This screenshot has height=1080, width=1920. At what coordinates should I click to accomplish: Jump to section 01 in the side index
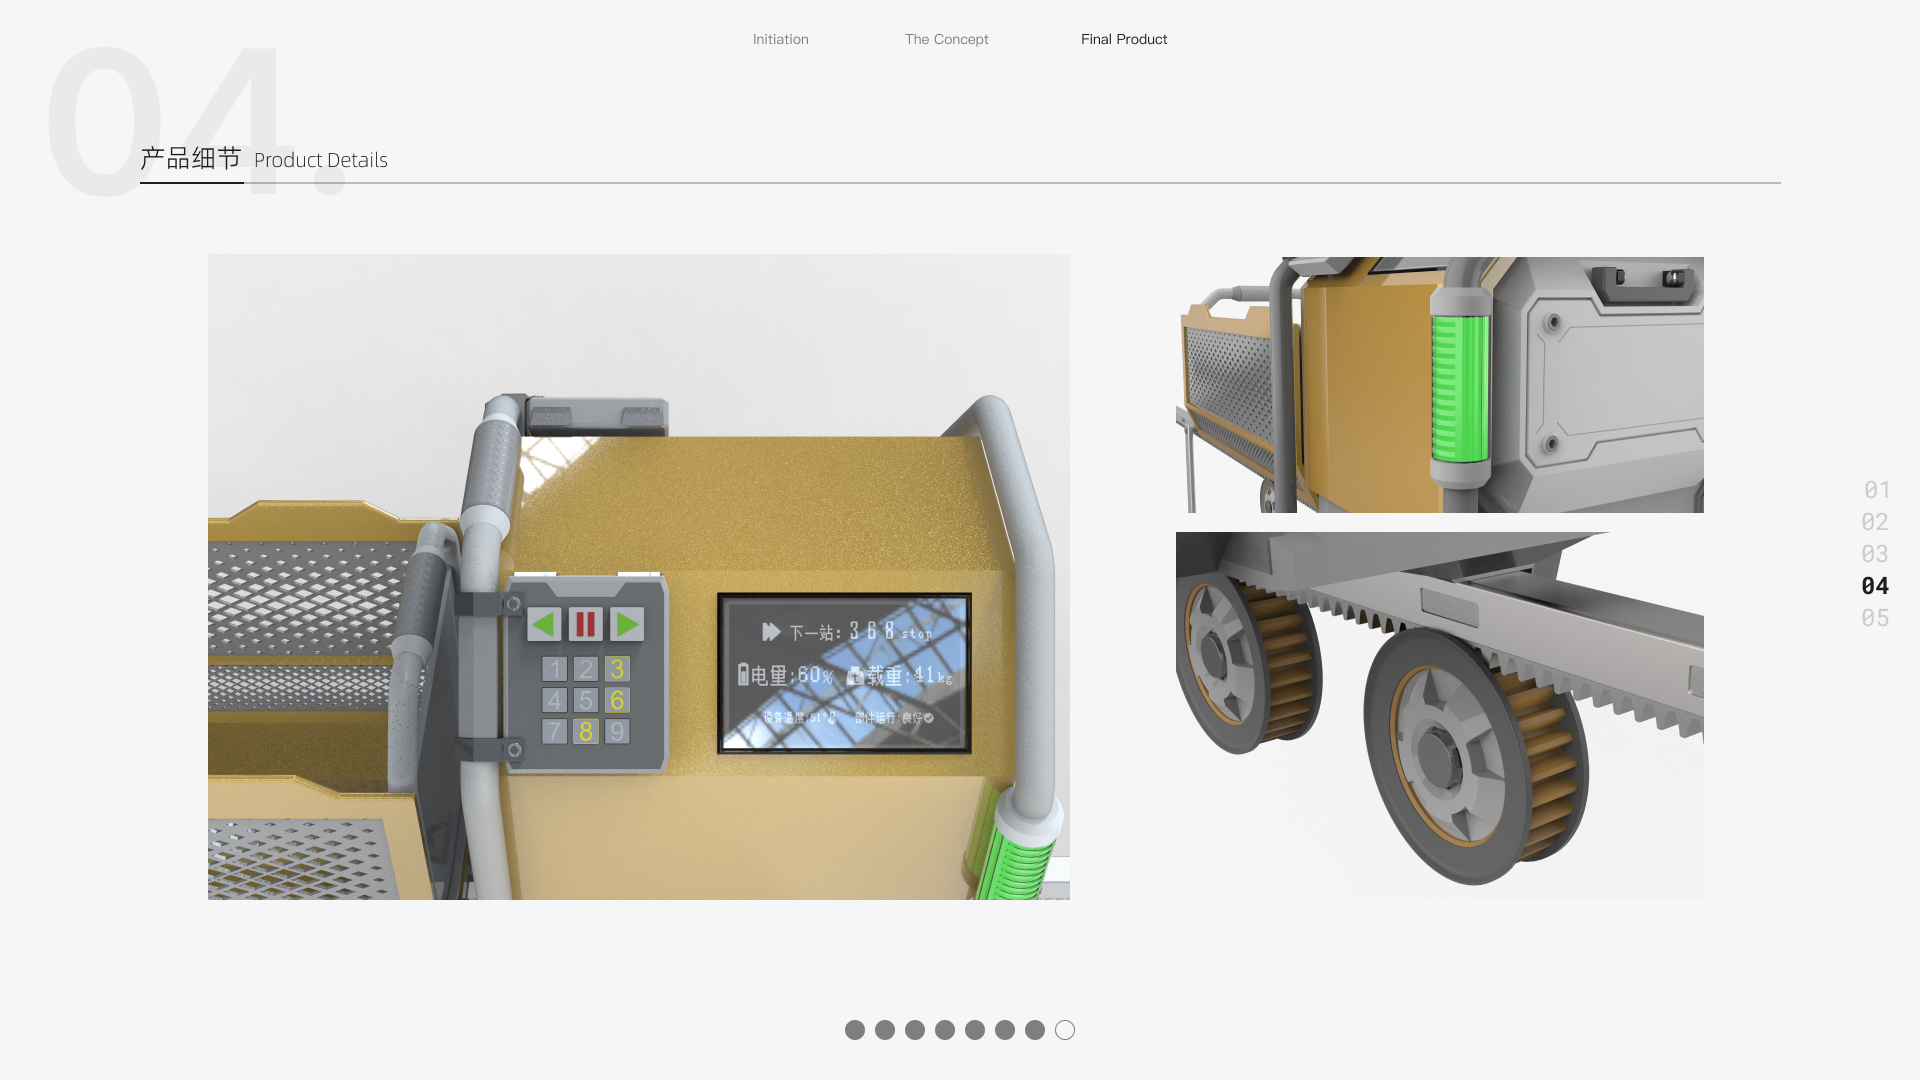tap(1876, 490)
